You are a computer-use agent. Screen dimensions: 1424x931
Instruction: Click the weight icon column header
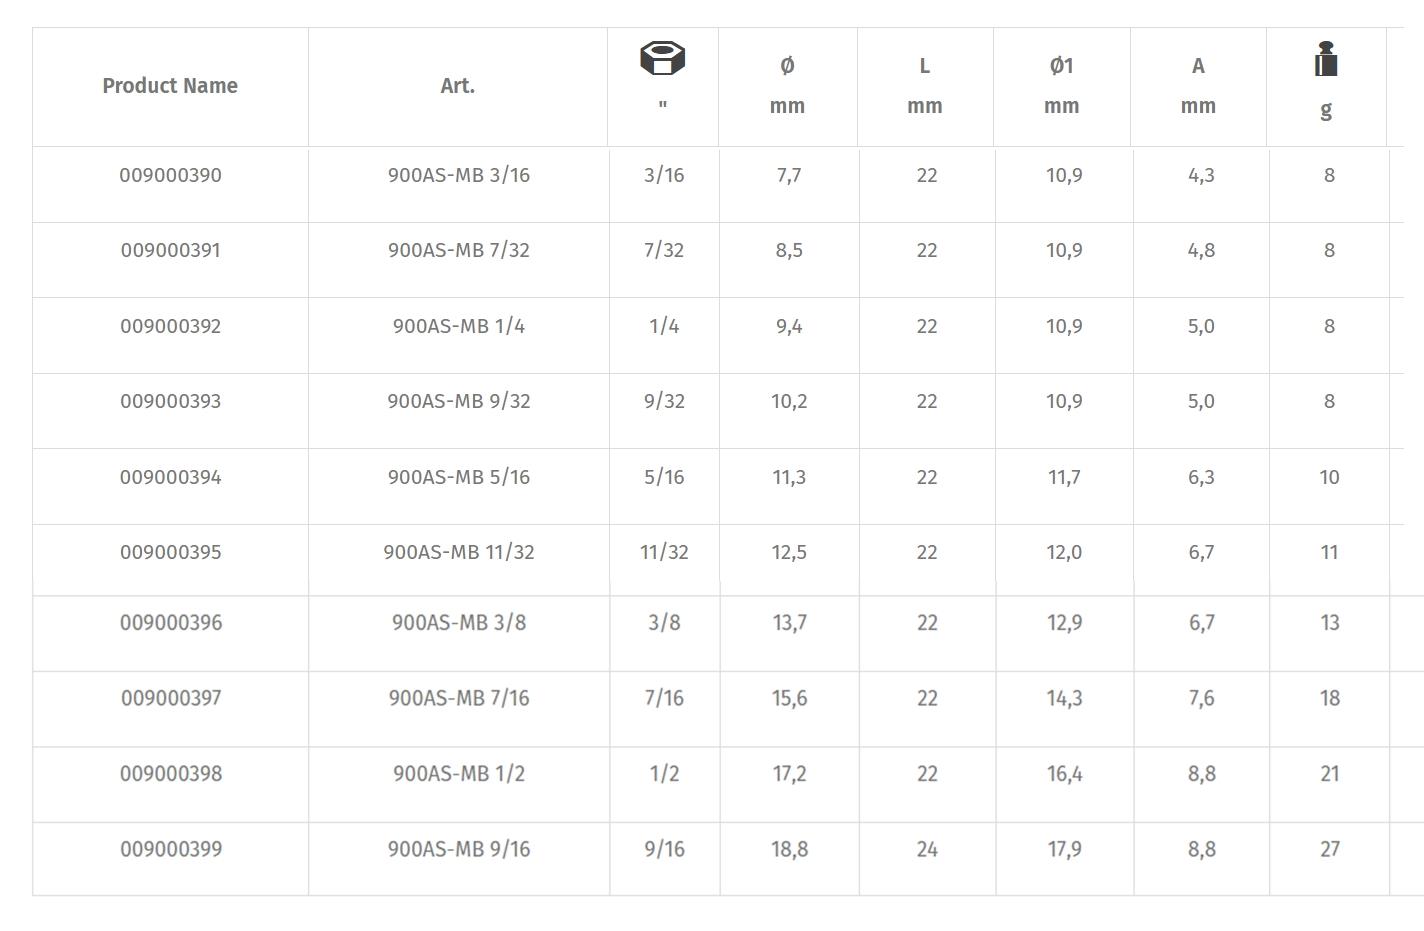click(x=1325, y=60)
